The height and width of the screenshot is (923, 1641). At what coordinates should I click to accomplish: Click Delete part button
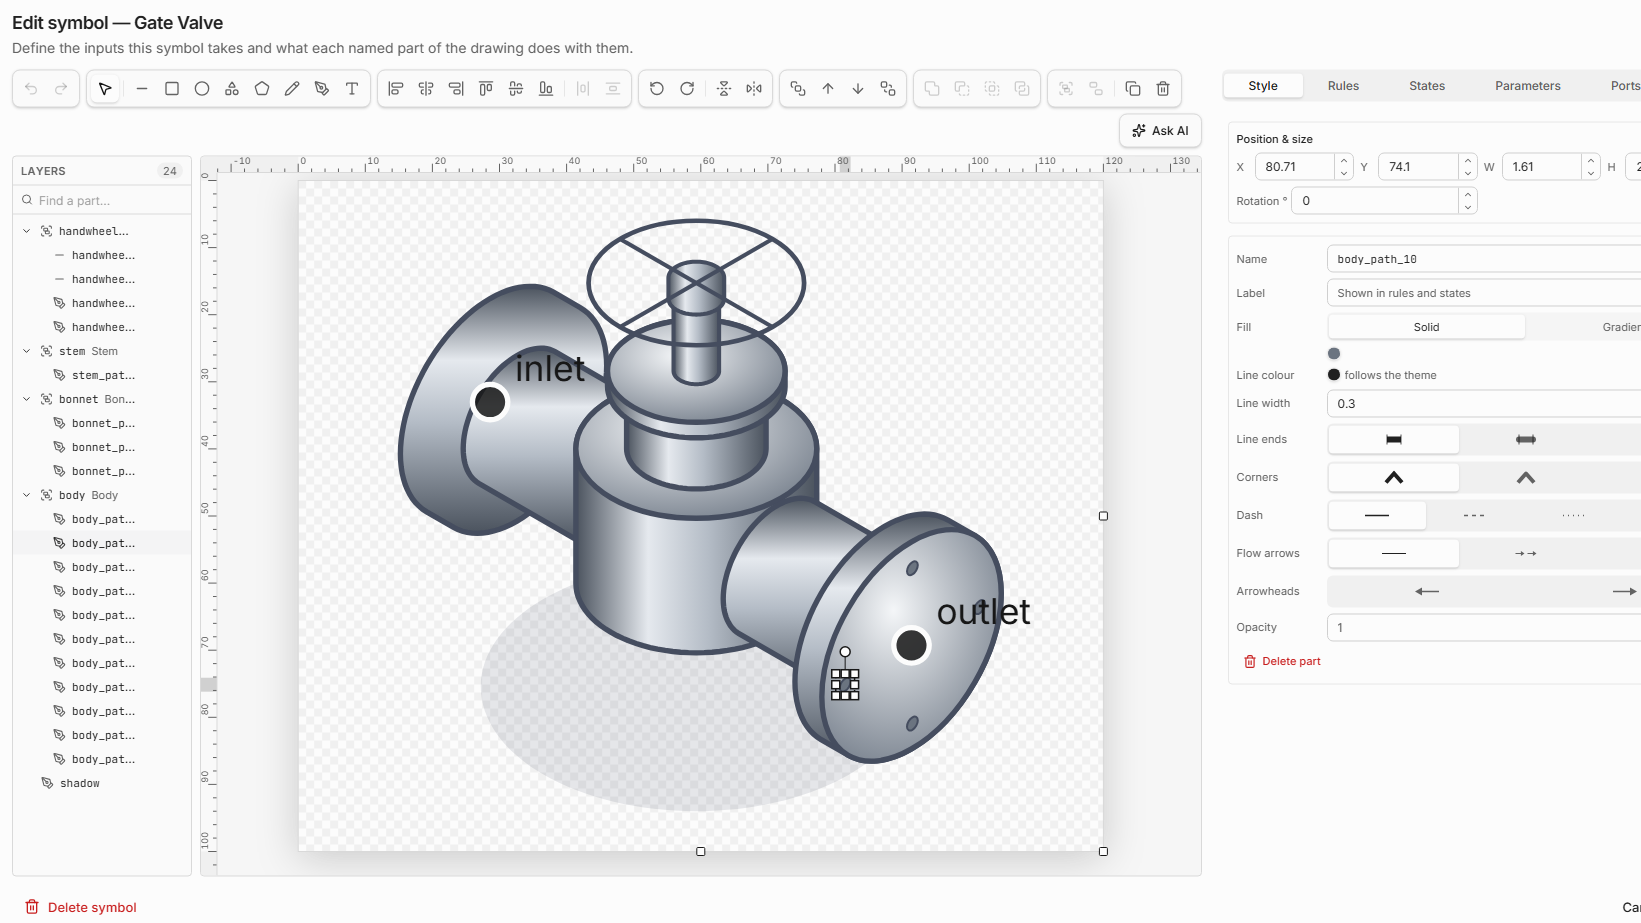(x=1282, y=661)
